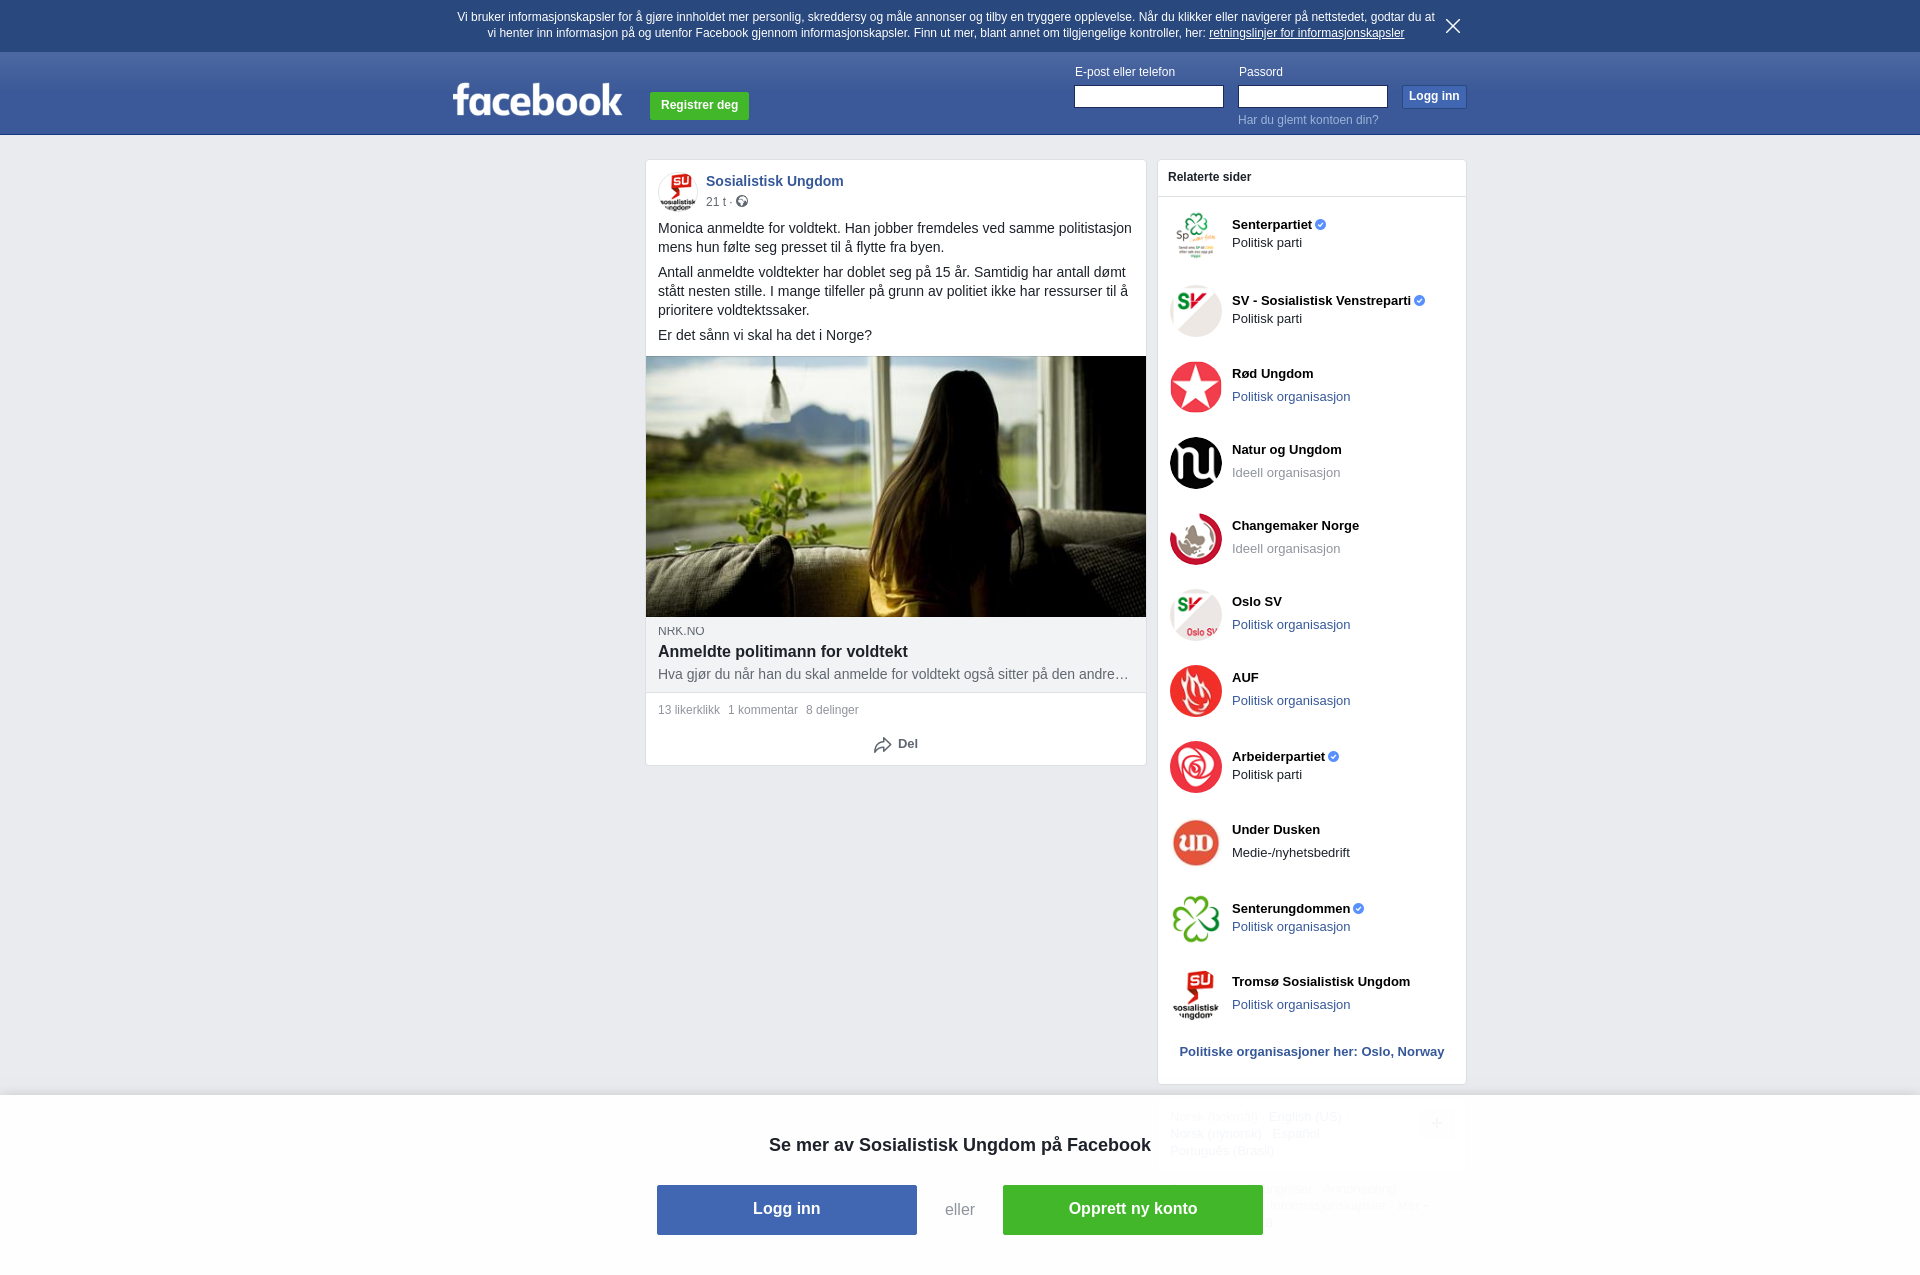Click Politisk organisasjon under Oslo SV
1920x1275 pixels.
(1291, 625)
